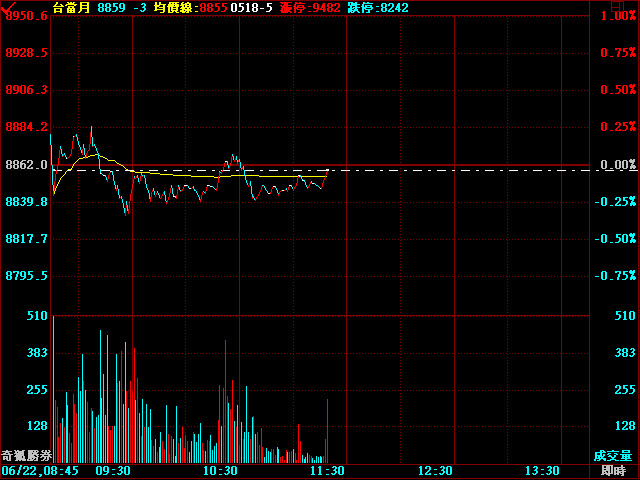Click the latest red volume bar
640x480 pixels.
click(327, 431)
